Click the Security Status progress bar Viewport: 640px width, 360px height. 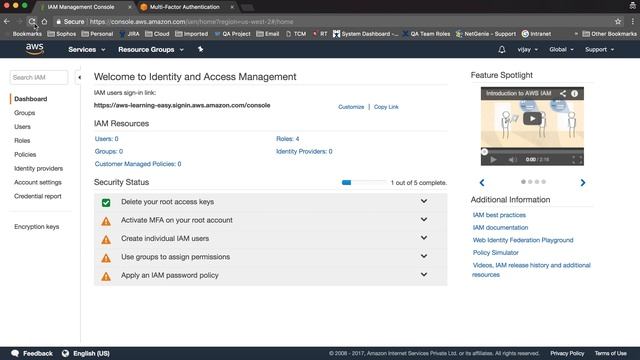363,182
